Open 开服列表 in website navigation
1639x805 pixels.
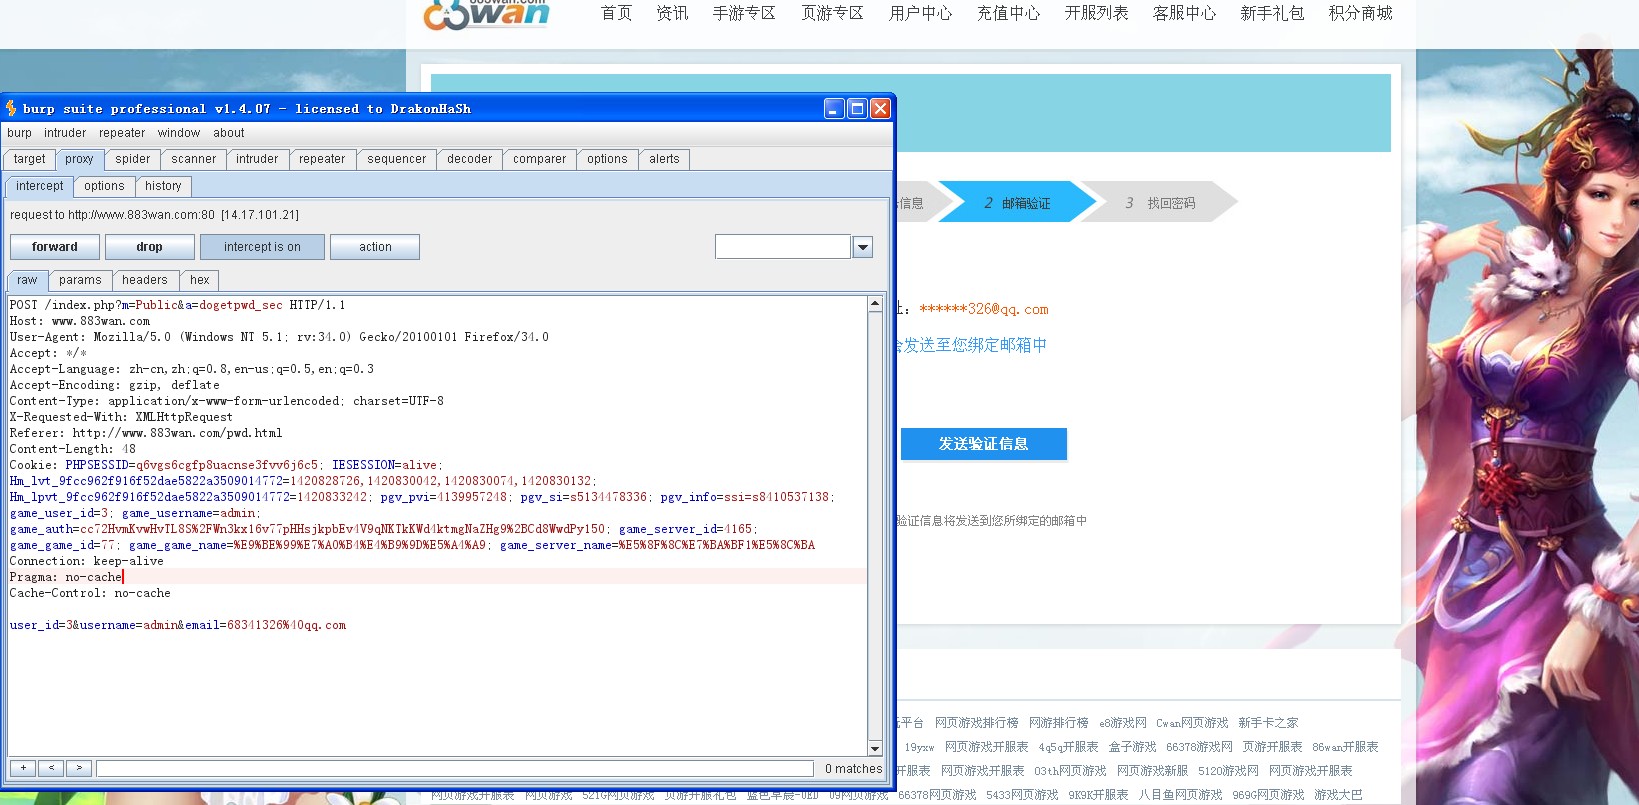click(1096, 13)
